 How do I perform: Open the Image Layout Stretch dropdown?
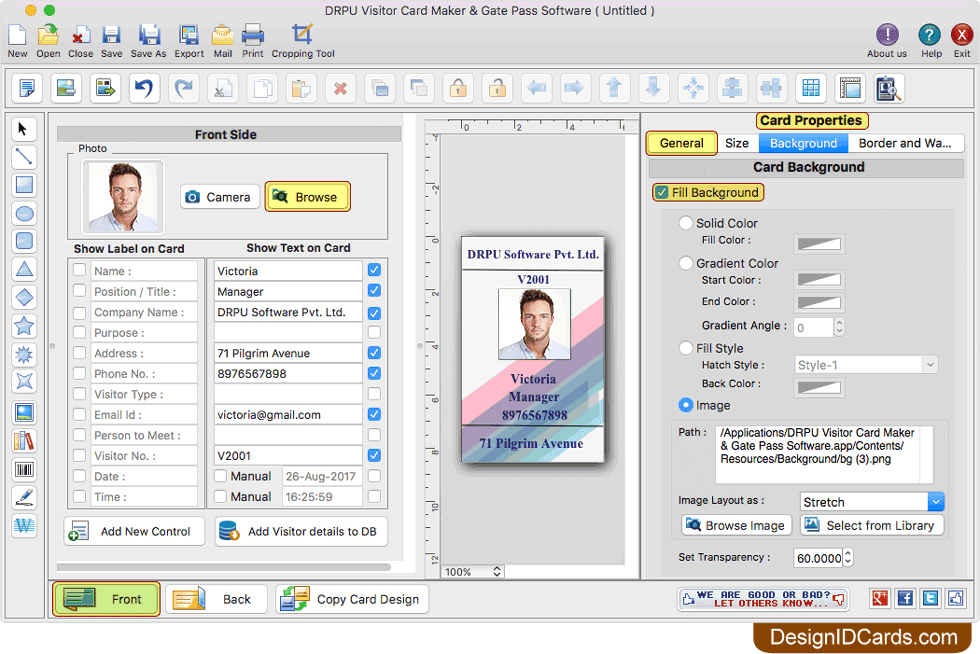[x=872, y=502]
